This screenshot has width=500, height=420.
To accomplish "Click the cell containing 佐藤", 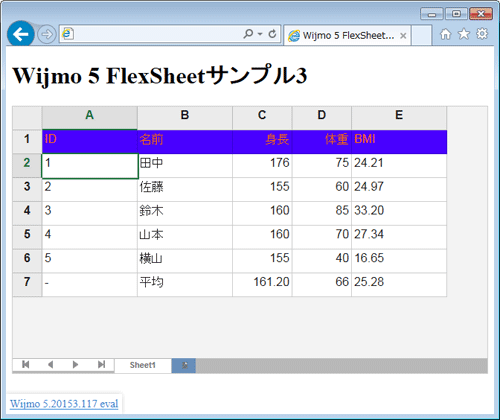I will click(185, 189).
